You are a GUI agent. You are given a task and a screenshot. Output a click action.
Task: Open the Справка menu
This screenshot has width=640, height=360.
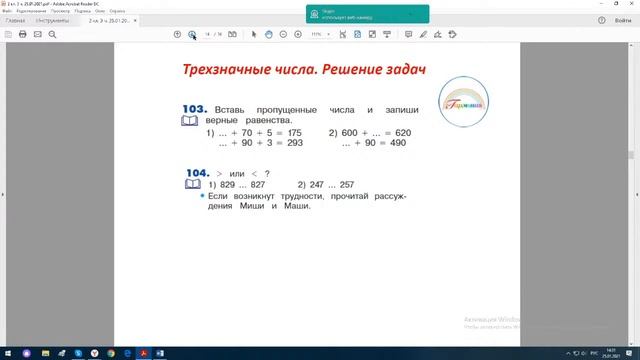117,11
